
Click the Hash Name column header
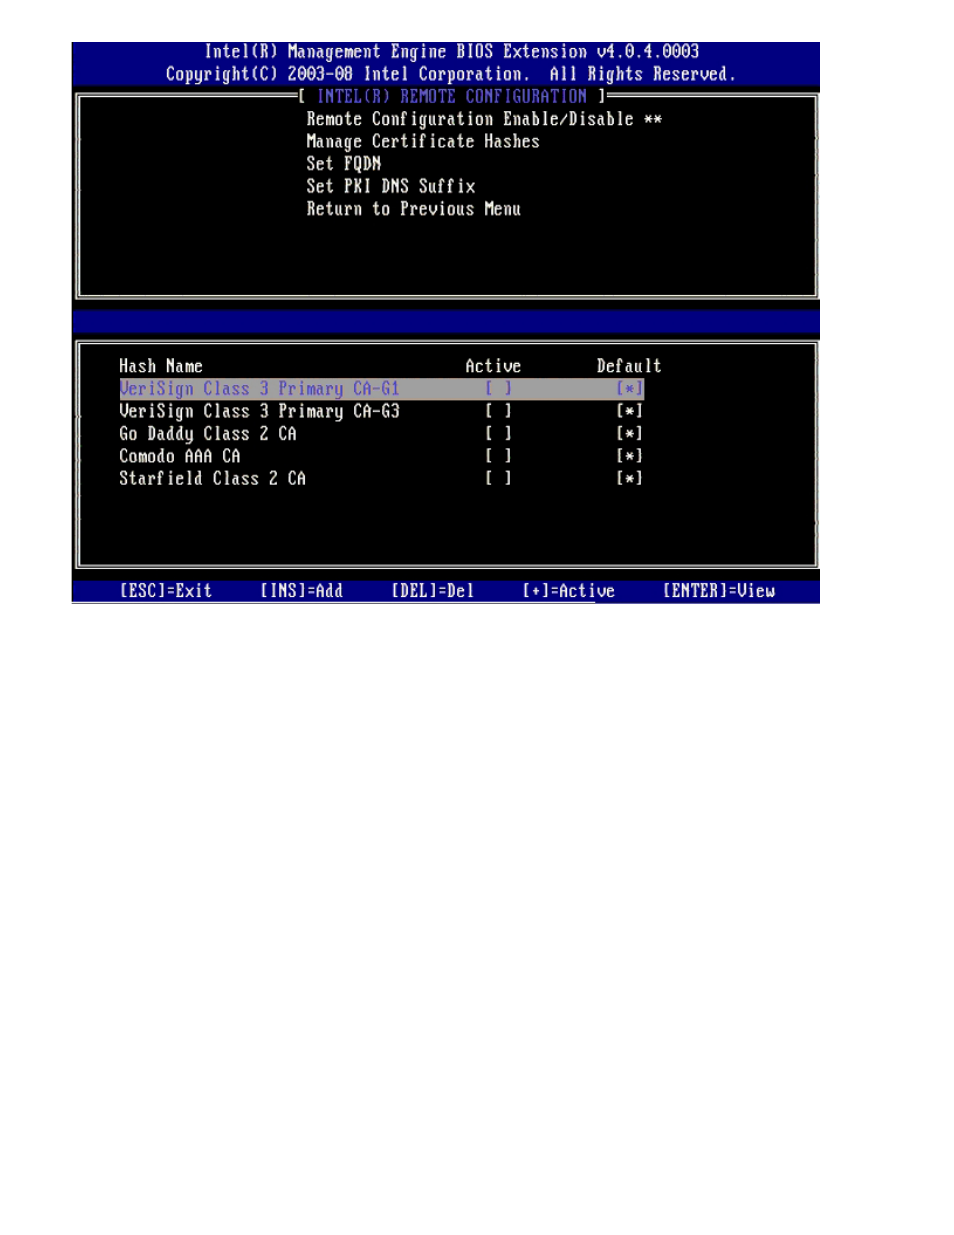(161, 366)
